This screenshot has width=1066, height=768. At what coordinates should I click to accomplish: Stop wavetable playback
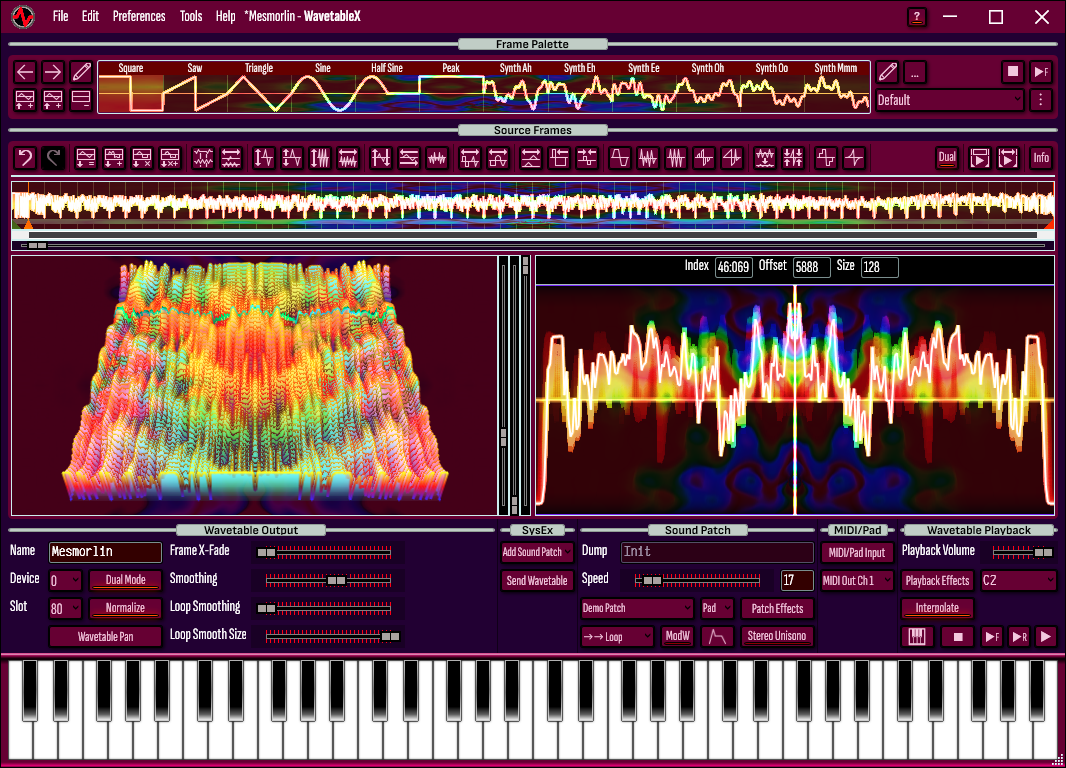pos(958,636)
